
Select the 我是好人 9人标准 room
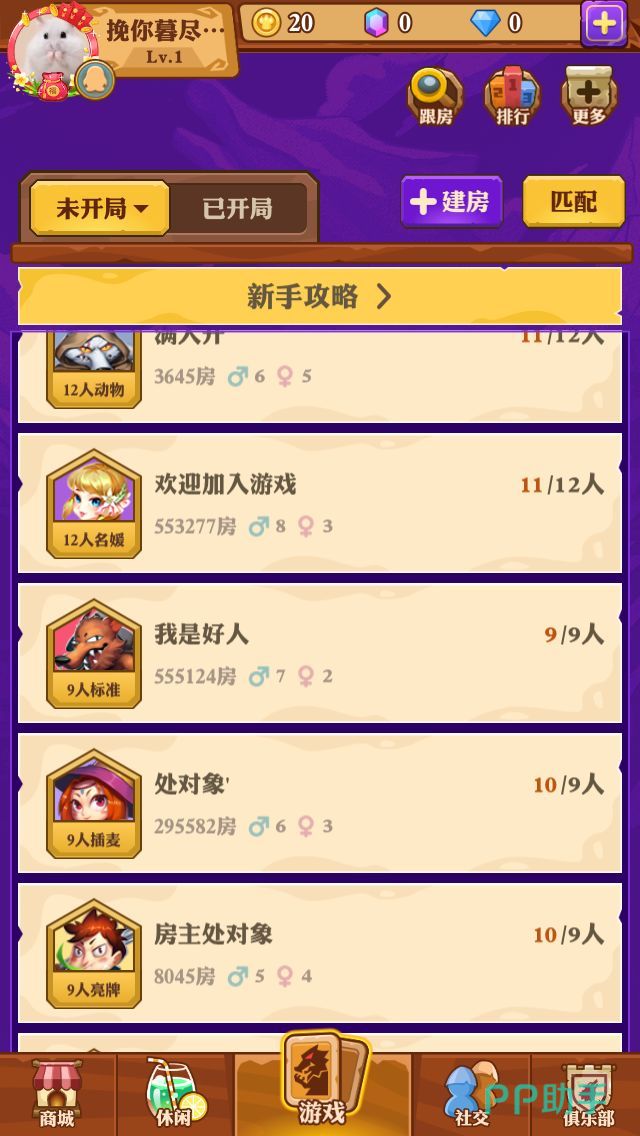320,653
